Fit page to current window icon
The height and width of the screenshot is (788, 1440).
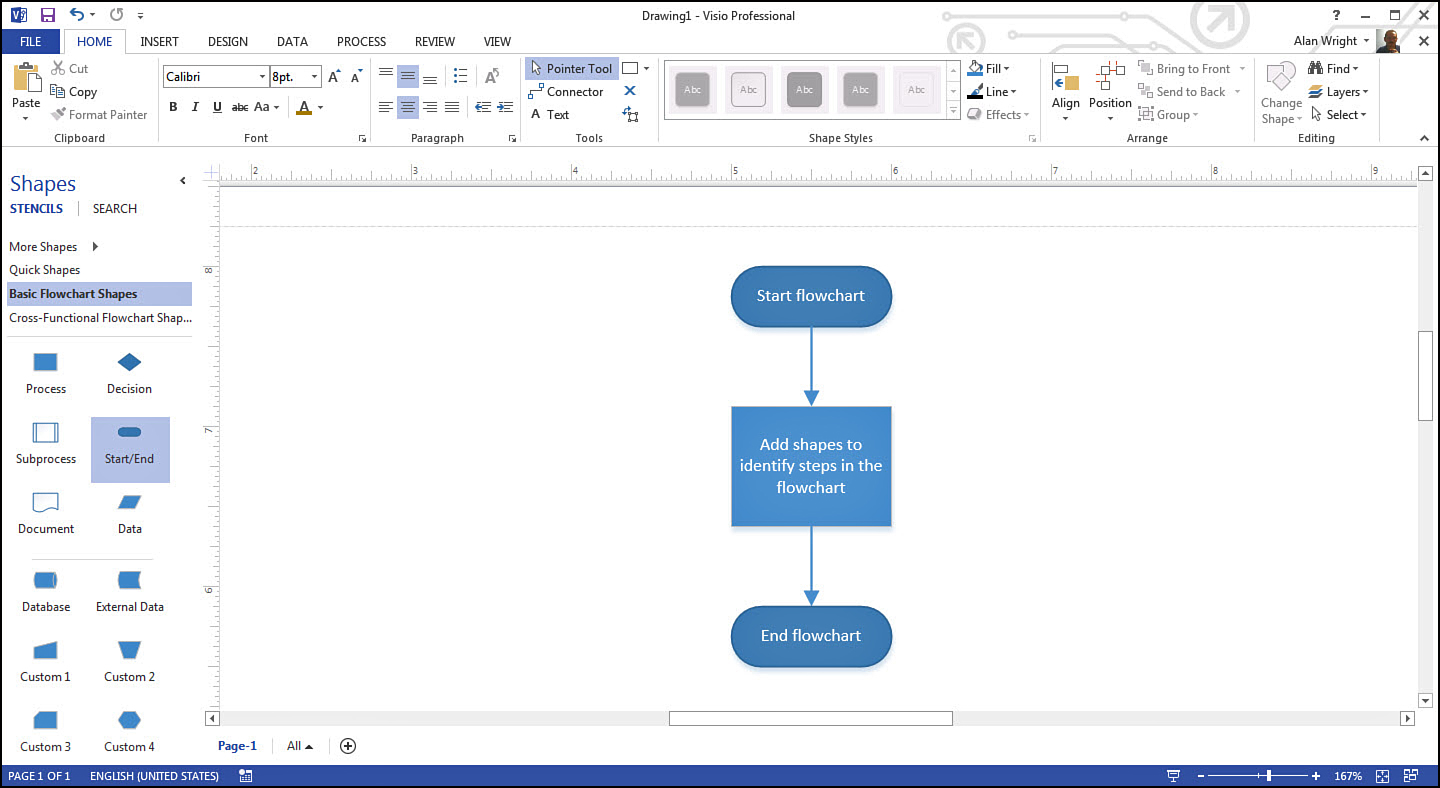pos(1383,776)
